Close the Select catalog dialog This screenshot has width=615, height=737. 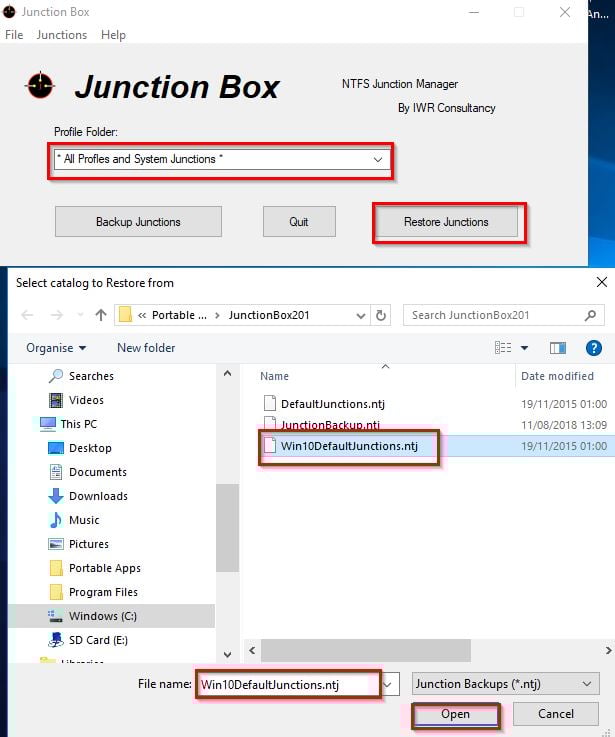click(x=601, y=282)
